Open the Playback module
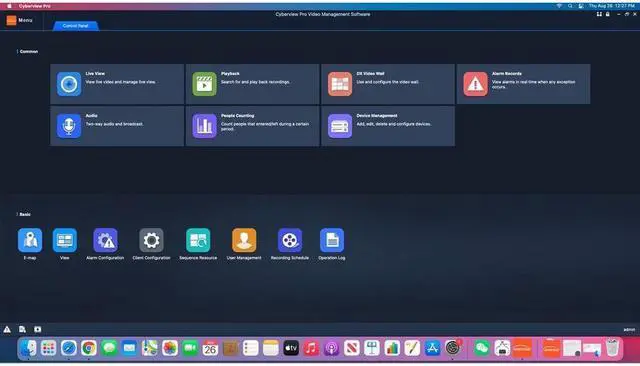Screen dimensions: 640x366 (x=253, y=84)
